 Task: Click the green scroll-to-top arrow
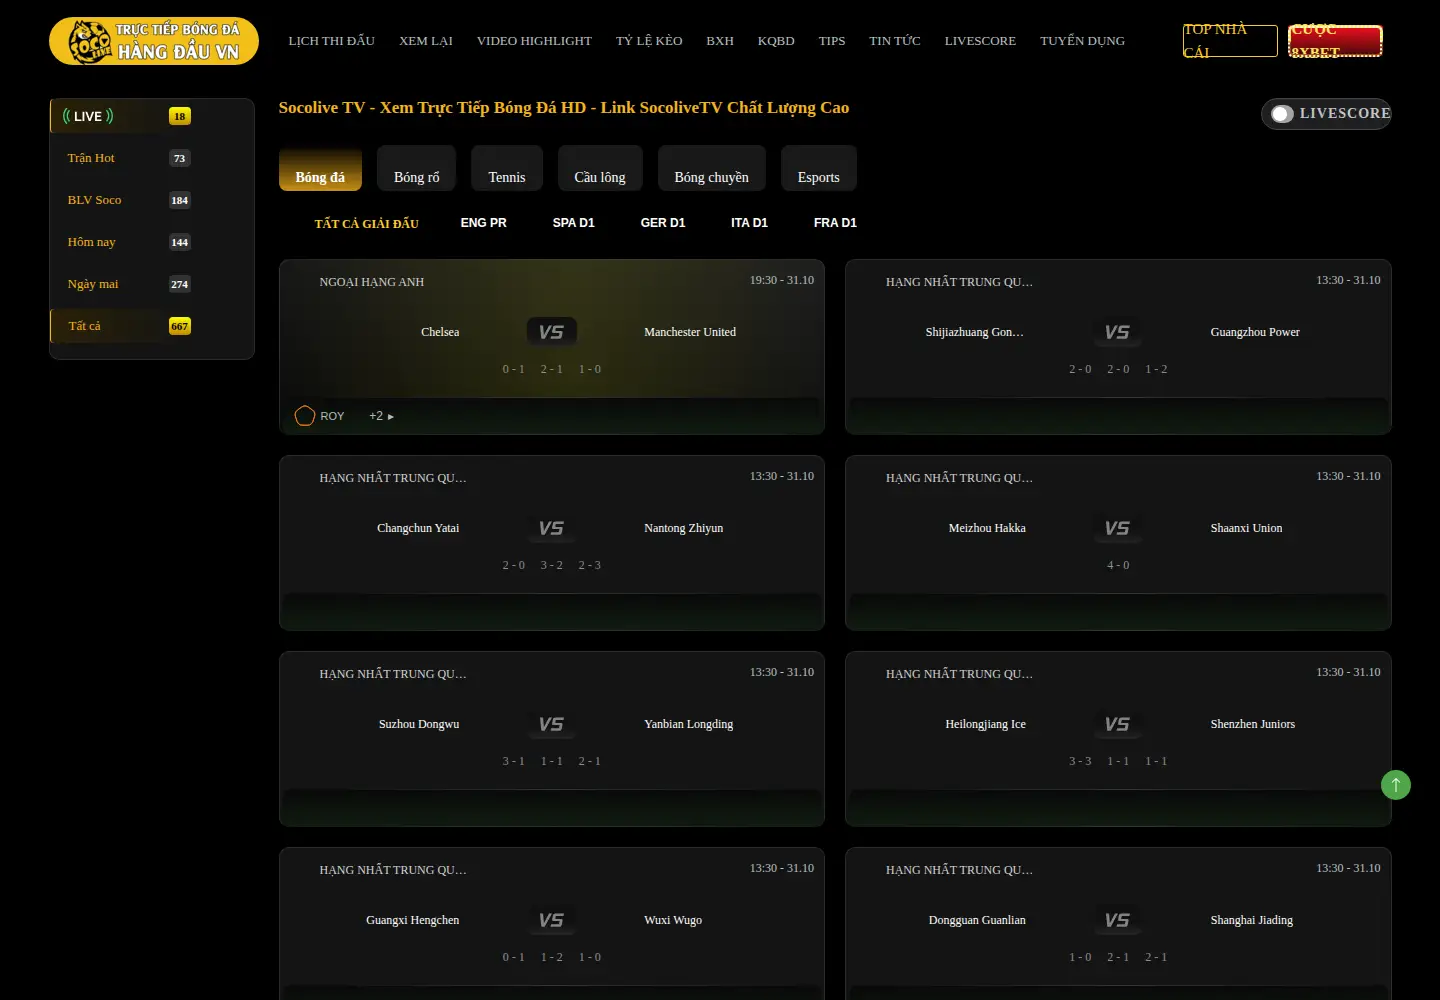click(x=1396, y=785)
